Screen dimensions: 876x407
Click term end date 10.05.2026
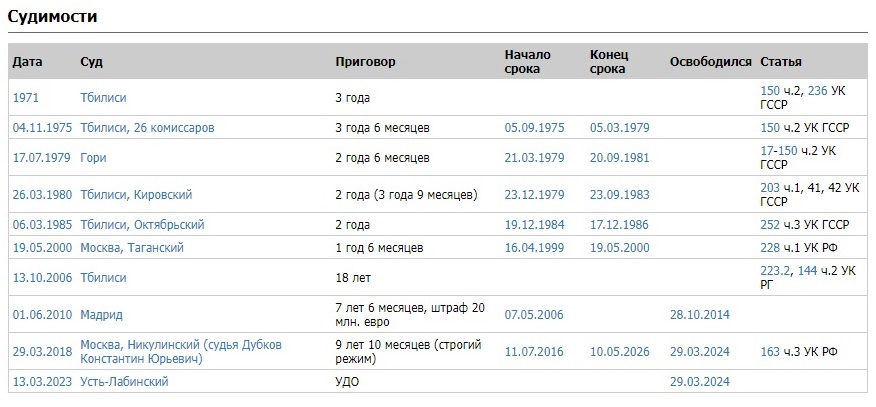(x=620, y=352)
